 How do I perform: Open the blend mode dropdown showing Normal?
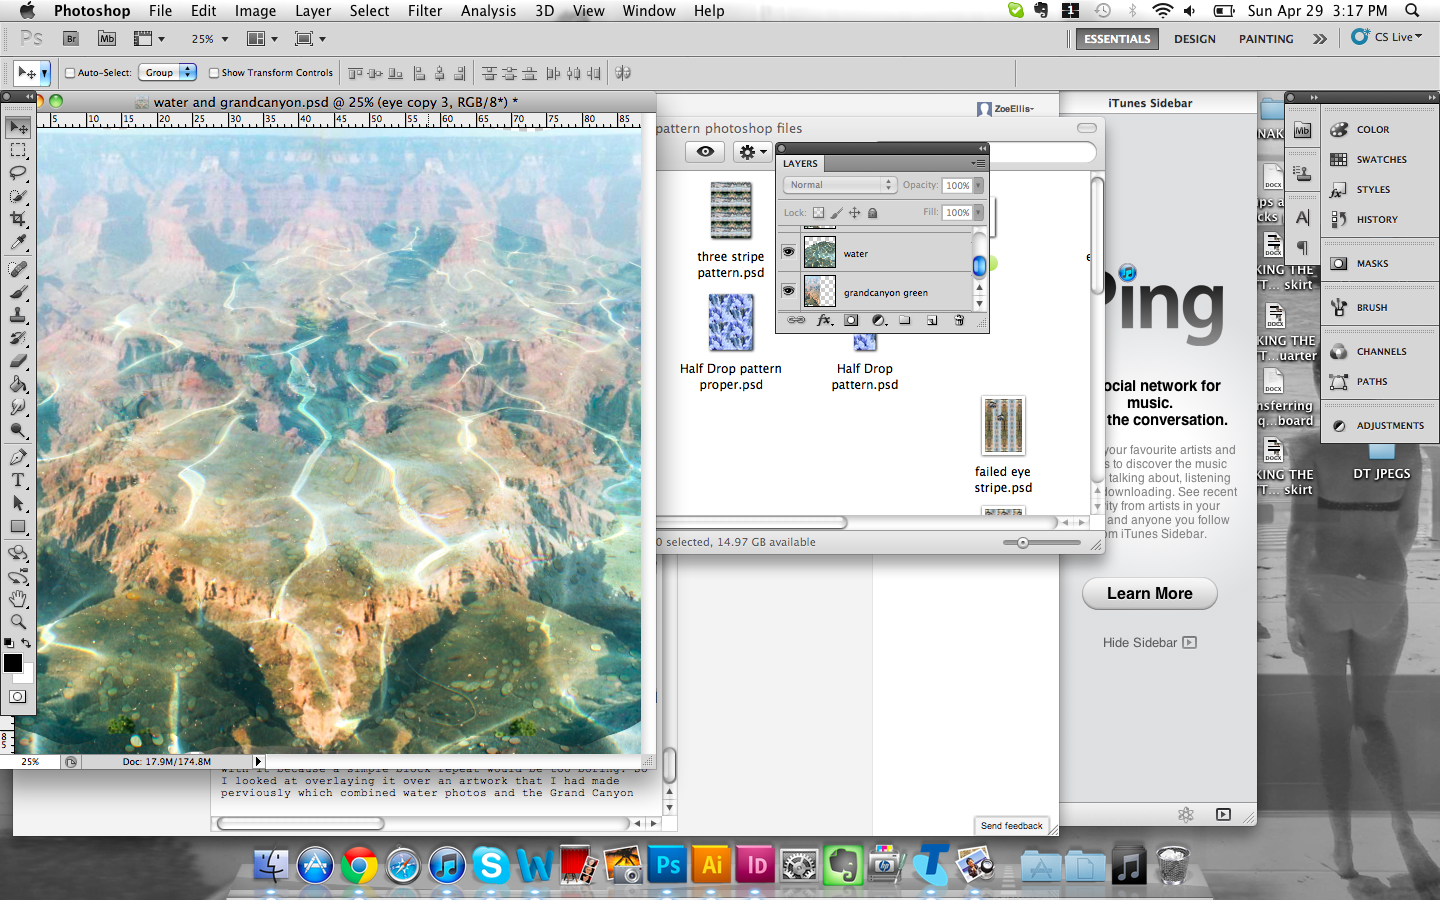pyautogui.click(x=840, y=185)
